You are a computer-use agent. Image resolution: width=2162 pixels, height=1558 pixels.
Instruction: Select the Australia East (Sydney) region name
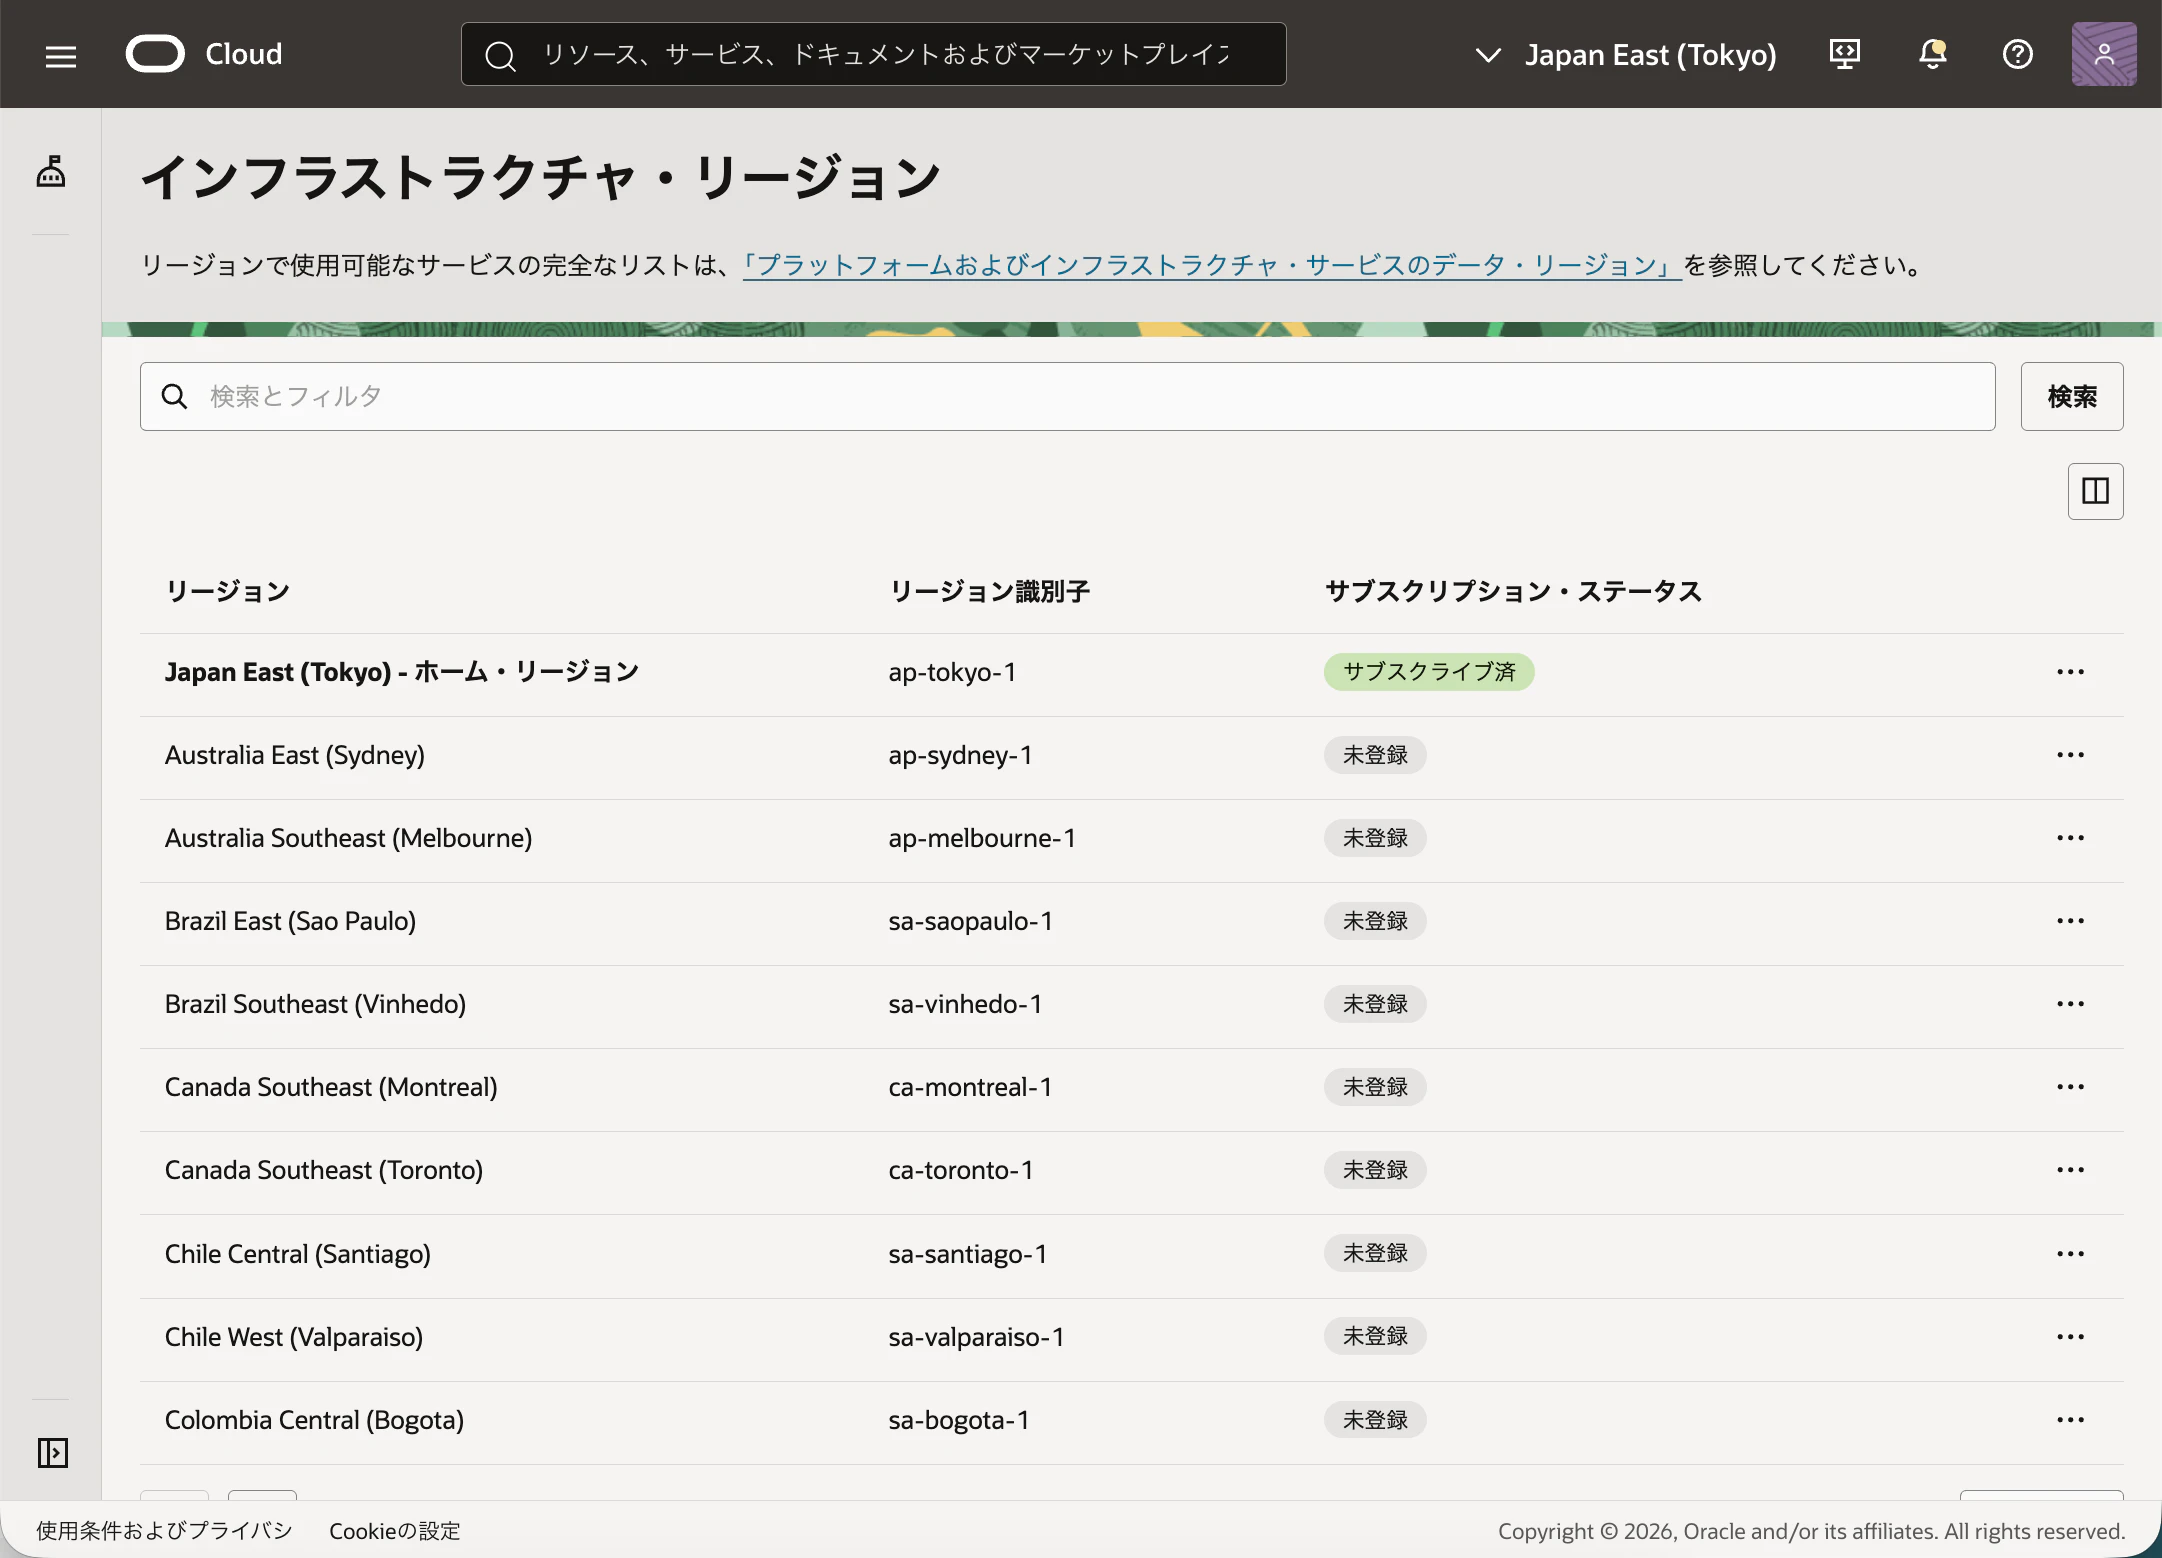[x=295, y=755]
